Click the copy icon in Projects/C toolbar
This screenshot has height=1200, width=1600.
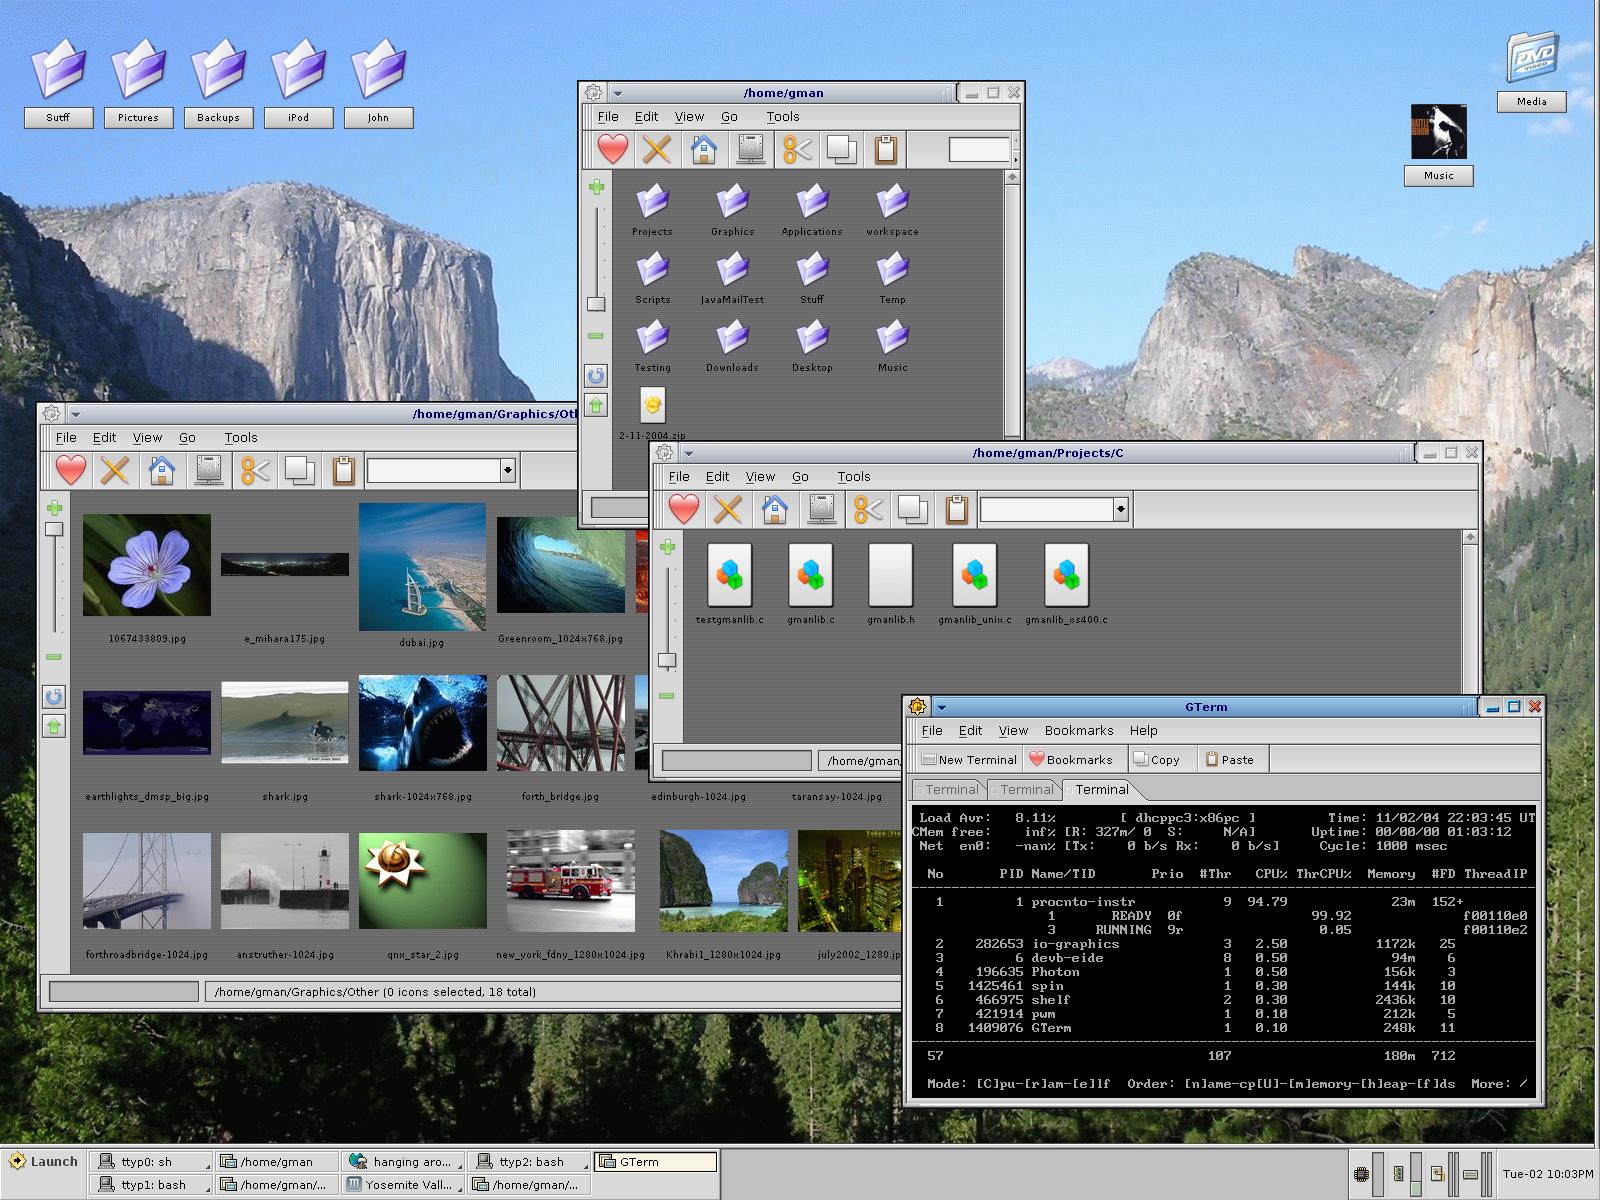(912, 509)
